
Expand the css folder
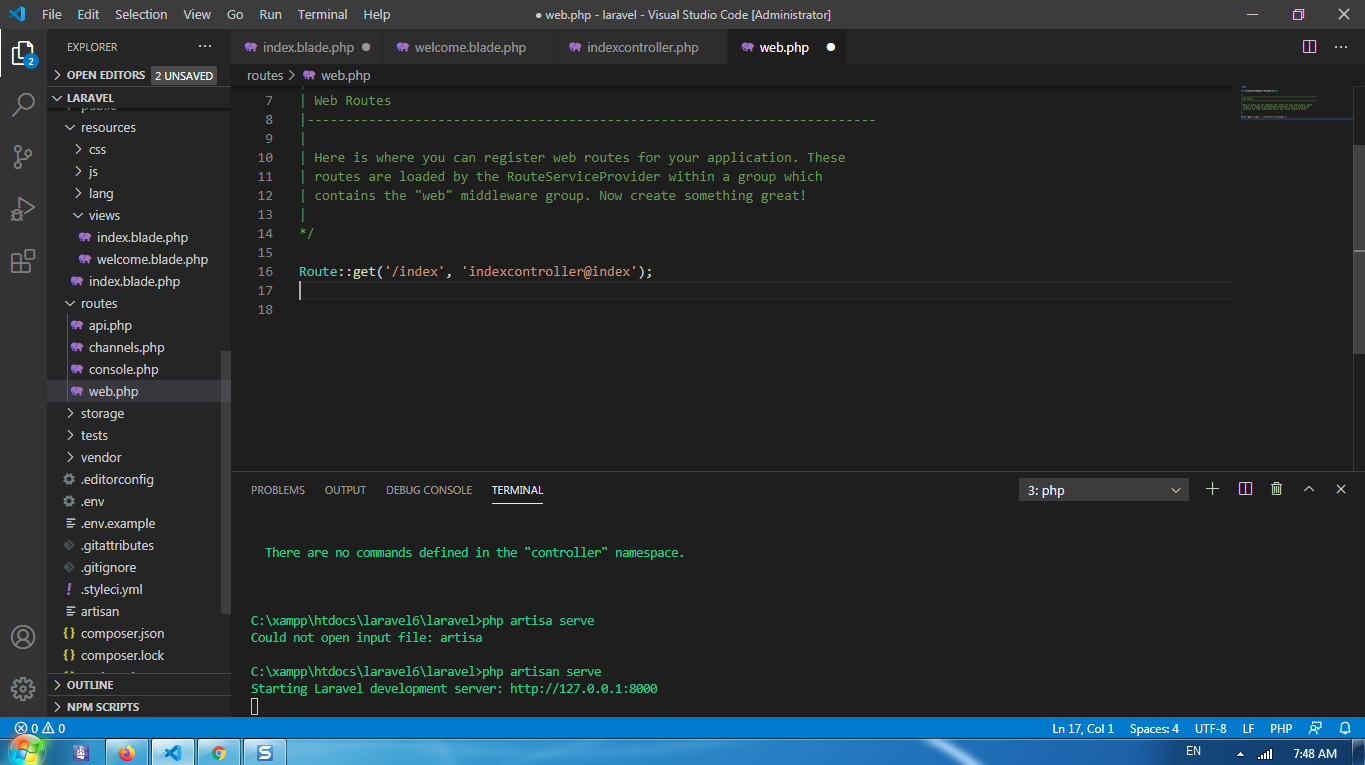point(139,149)
